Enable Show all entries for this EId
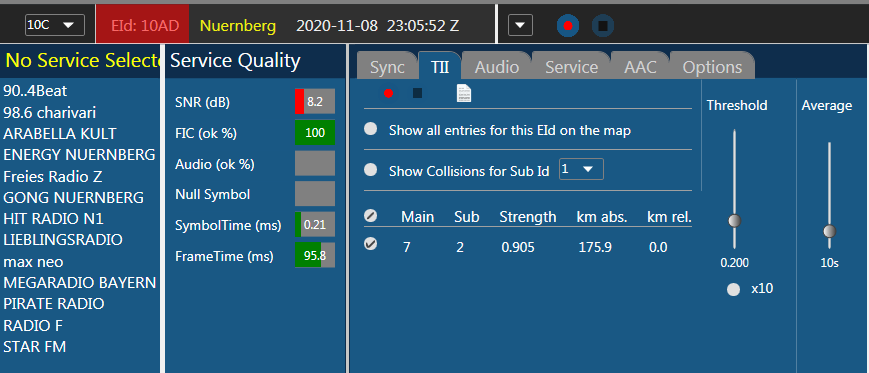Screen dimensions: 869x373 click(x=371, y=129)
